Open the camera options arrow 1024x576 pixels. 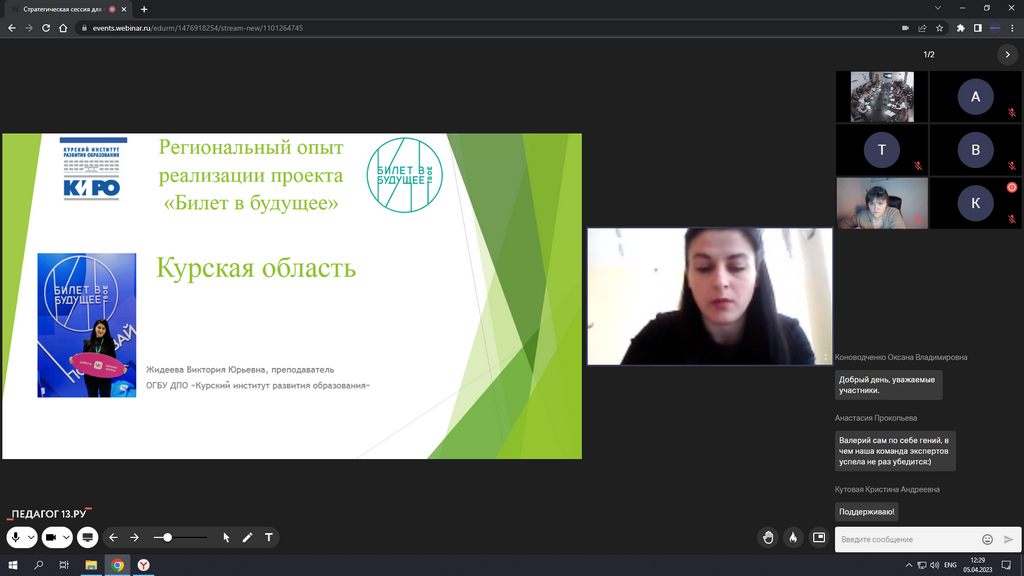(66, 537)
